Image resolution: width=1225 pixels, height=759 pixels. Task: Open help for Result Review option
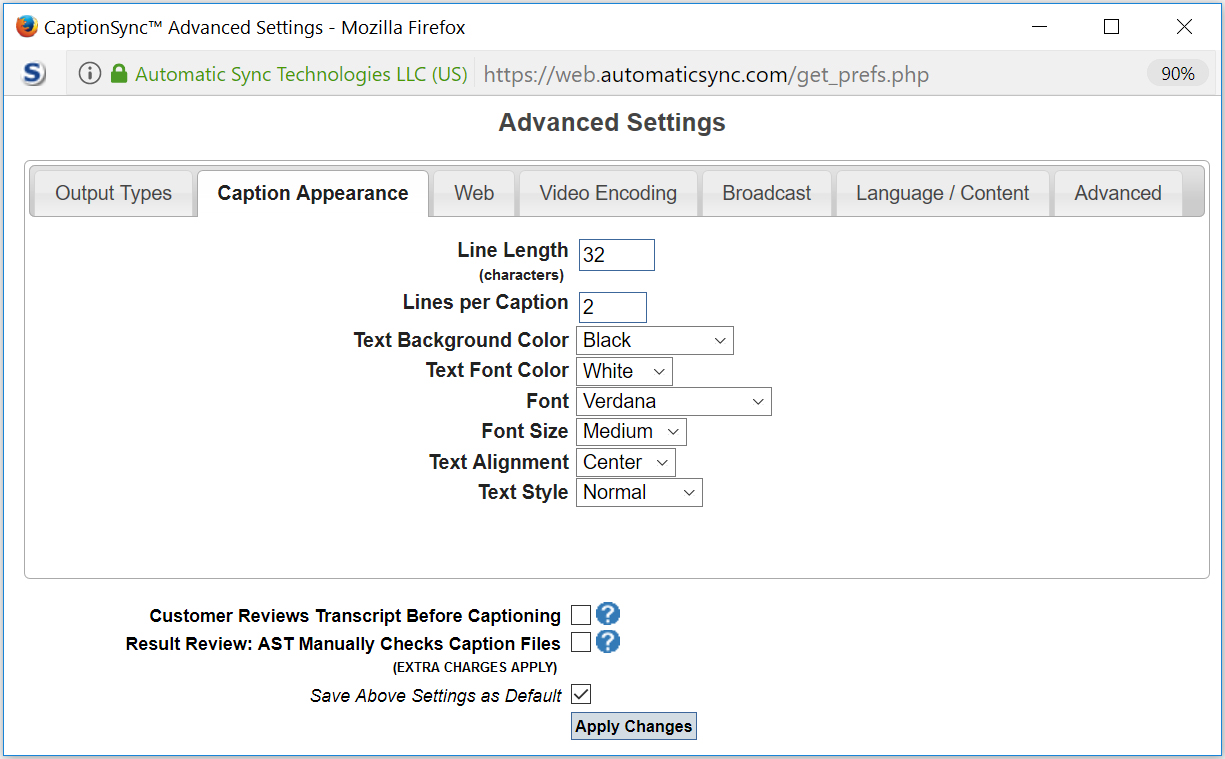(x=608, y=641)
